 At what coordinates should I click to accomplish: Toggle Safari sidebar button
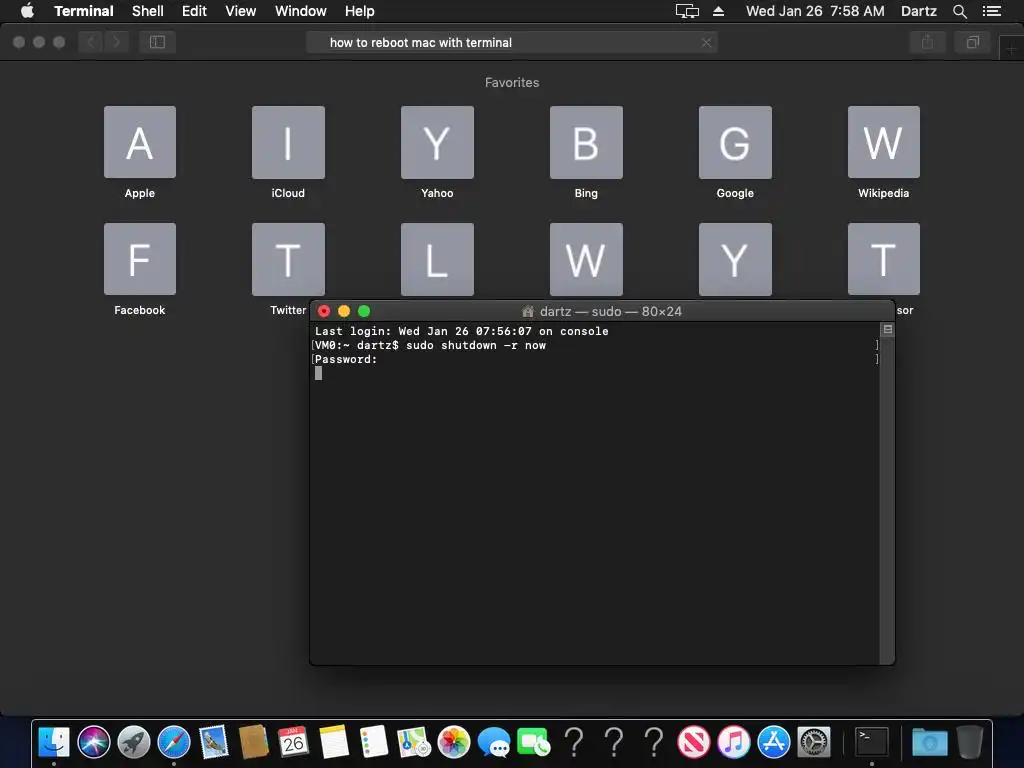click(157, 42)
